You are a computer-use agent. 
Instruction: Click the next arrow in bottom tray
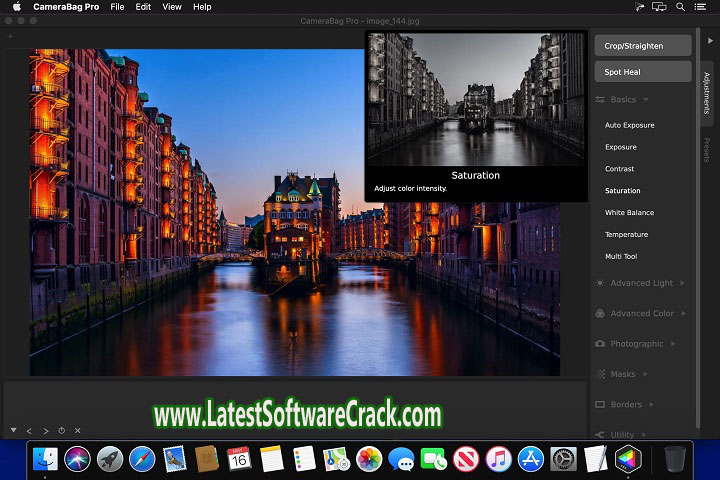click(x=45, y=431)
